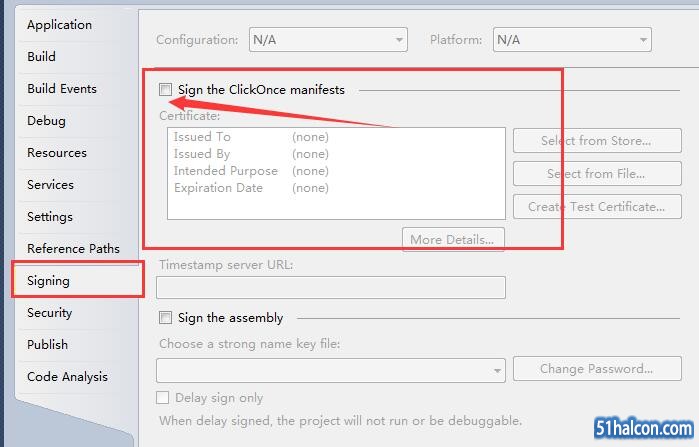
Task: Open the Resources tab
Action: coord(57,153)
